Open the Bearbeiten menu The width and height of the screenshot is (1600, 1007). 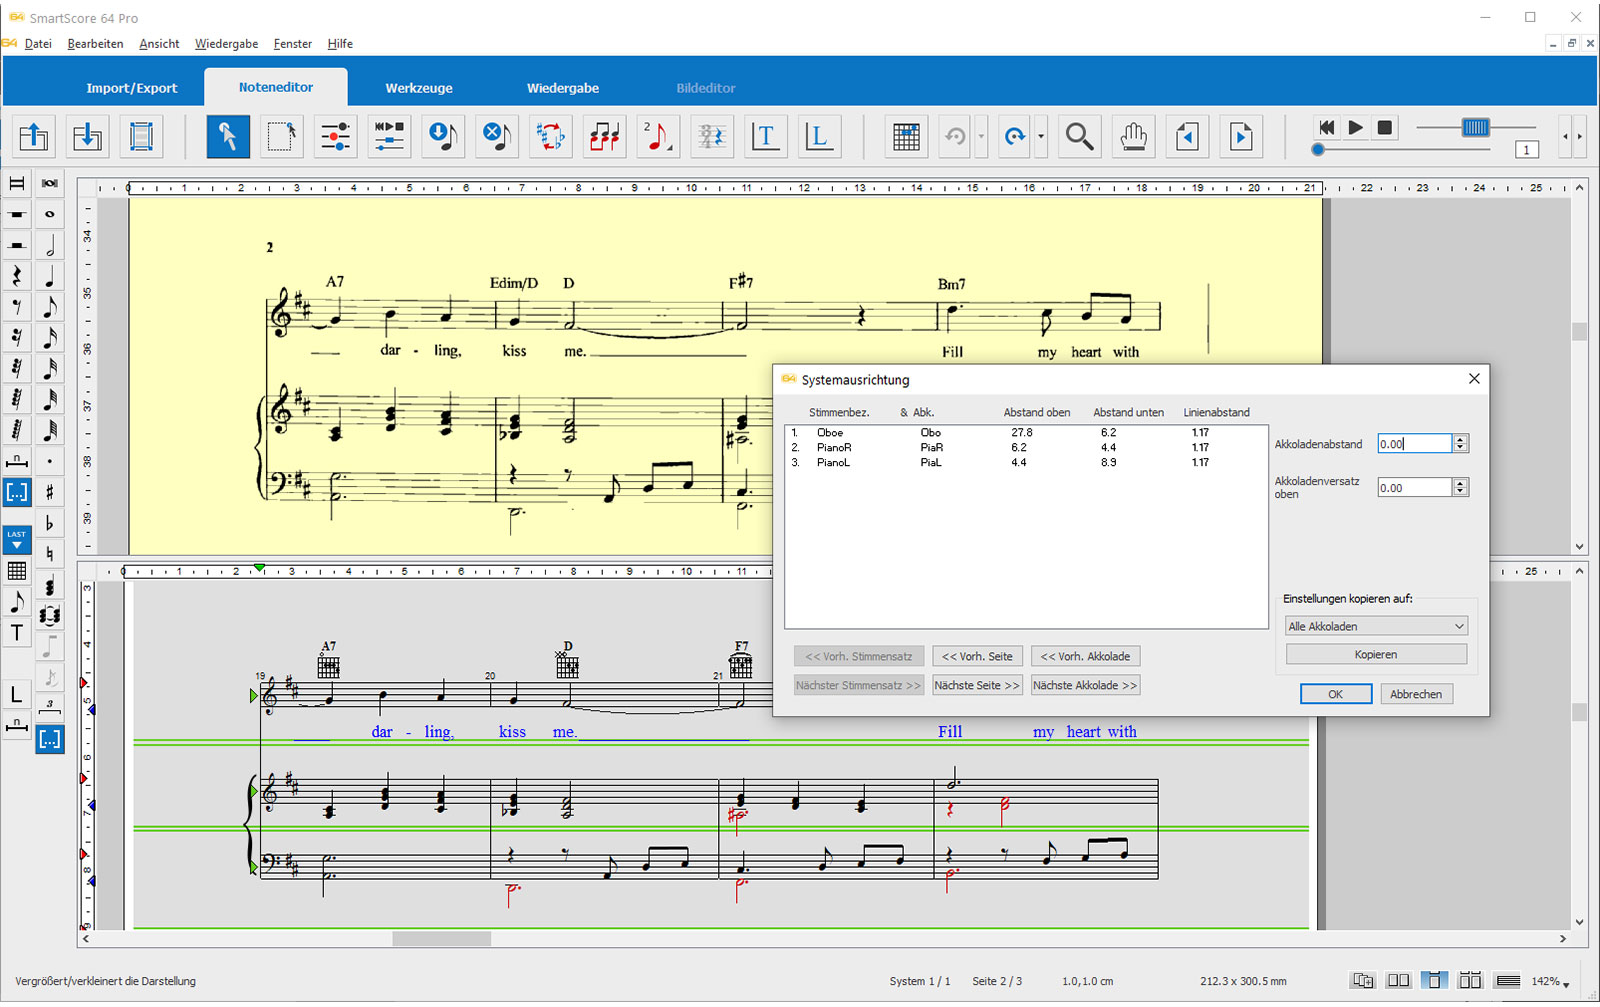95,44
